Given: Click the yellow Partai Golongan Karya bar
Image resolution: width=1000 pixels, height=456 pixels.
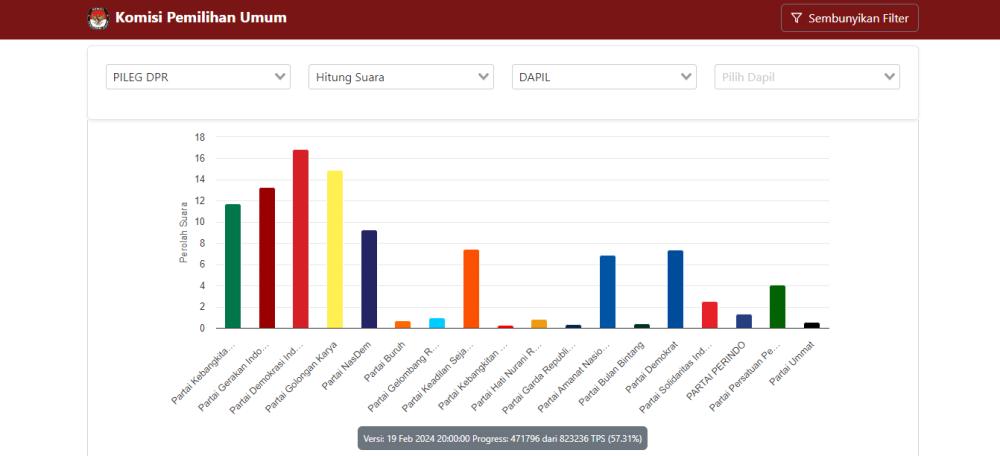Looking at the screenshot, I should click(335, 249).
